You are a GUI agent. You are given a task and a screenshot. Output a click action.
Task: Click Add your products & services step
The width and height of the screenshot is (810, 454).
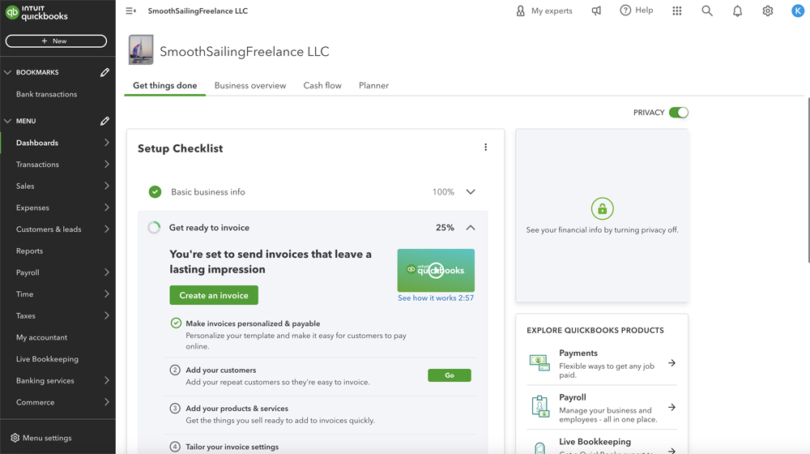[237, 409]
